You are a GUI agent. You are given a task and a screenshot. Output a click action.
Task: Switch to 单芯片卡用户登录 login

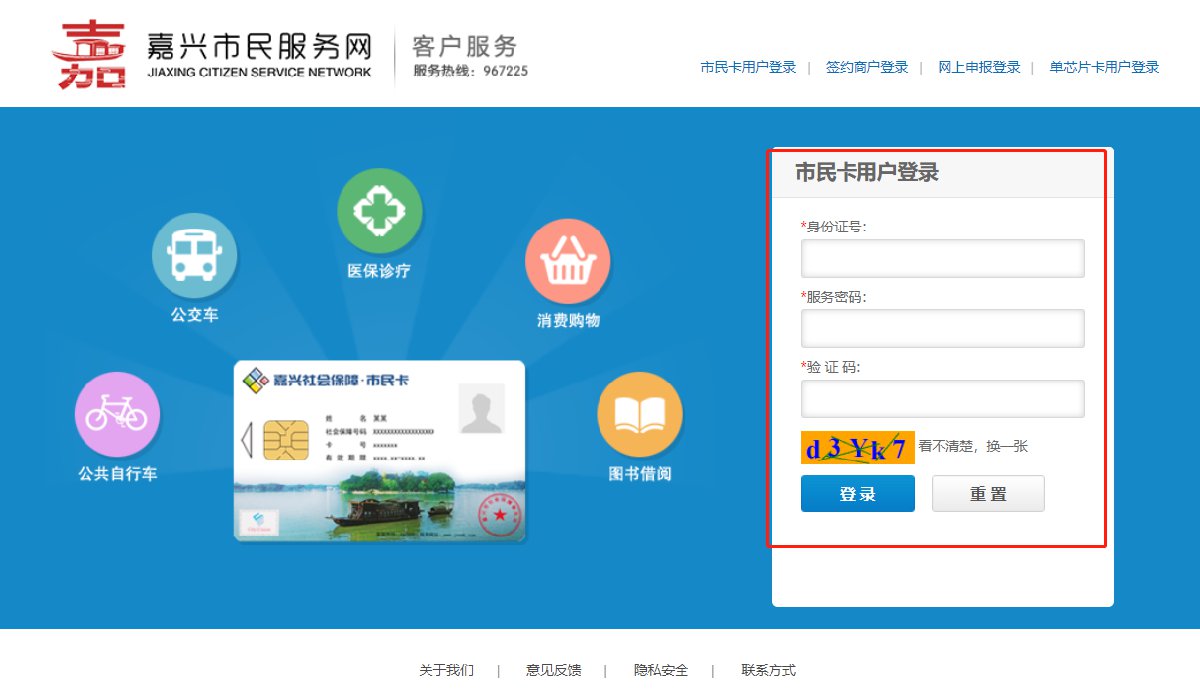1103,67
